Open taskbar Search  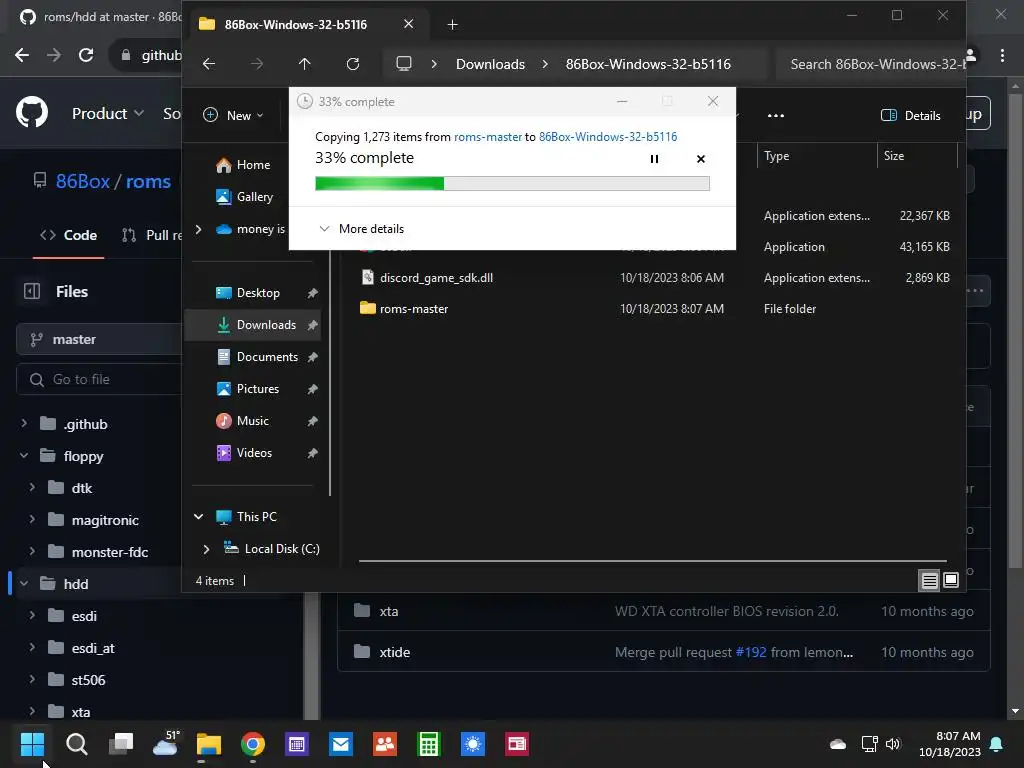76,744
